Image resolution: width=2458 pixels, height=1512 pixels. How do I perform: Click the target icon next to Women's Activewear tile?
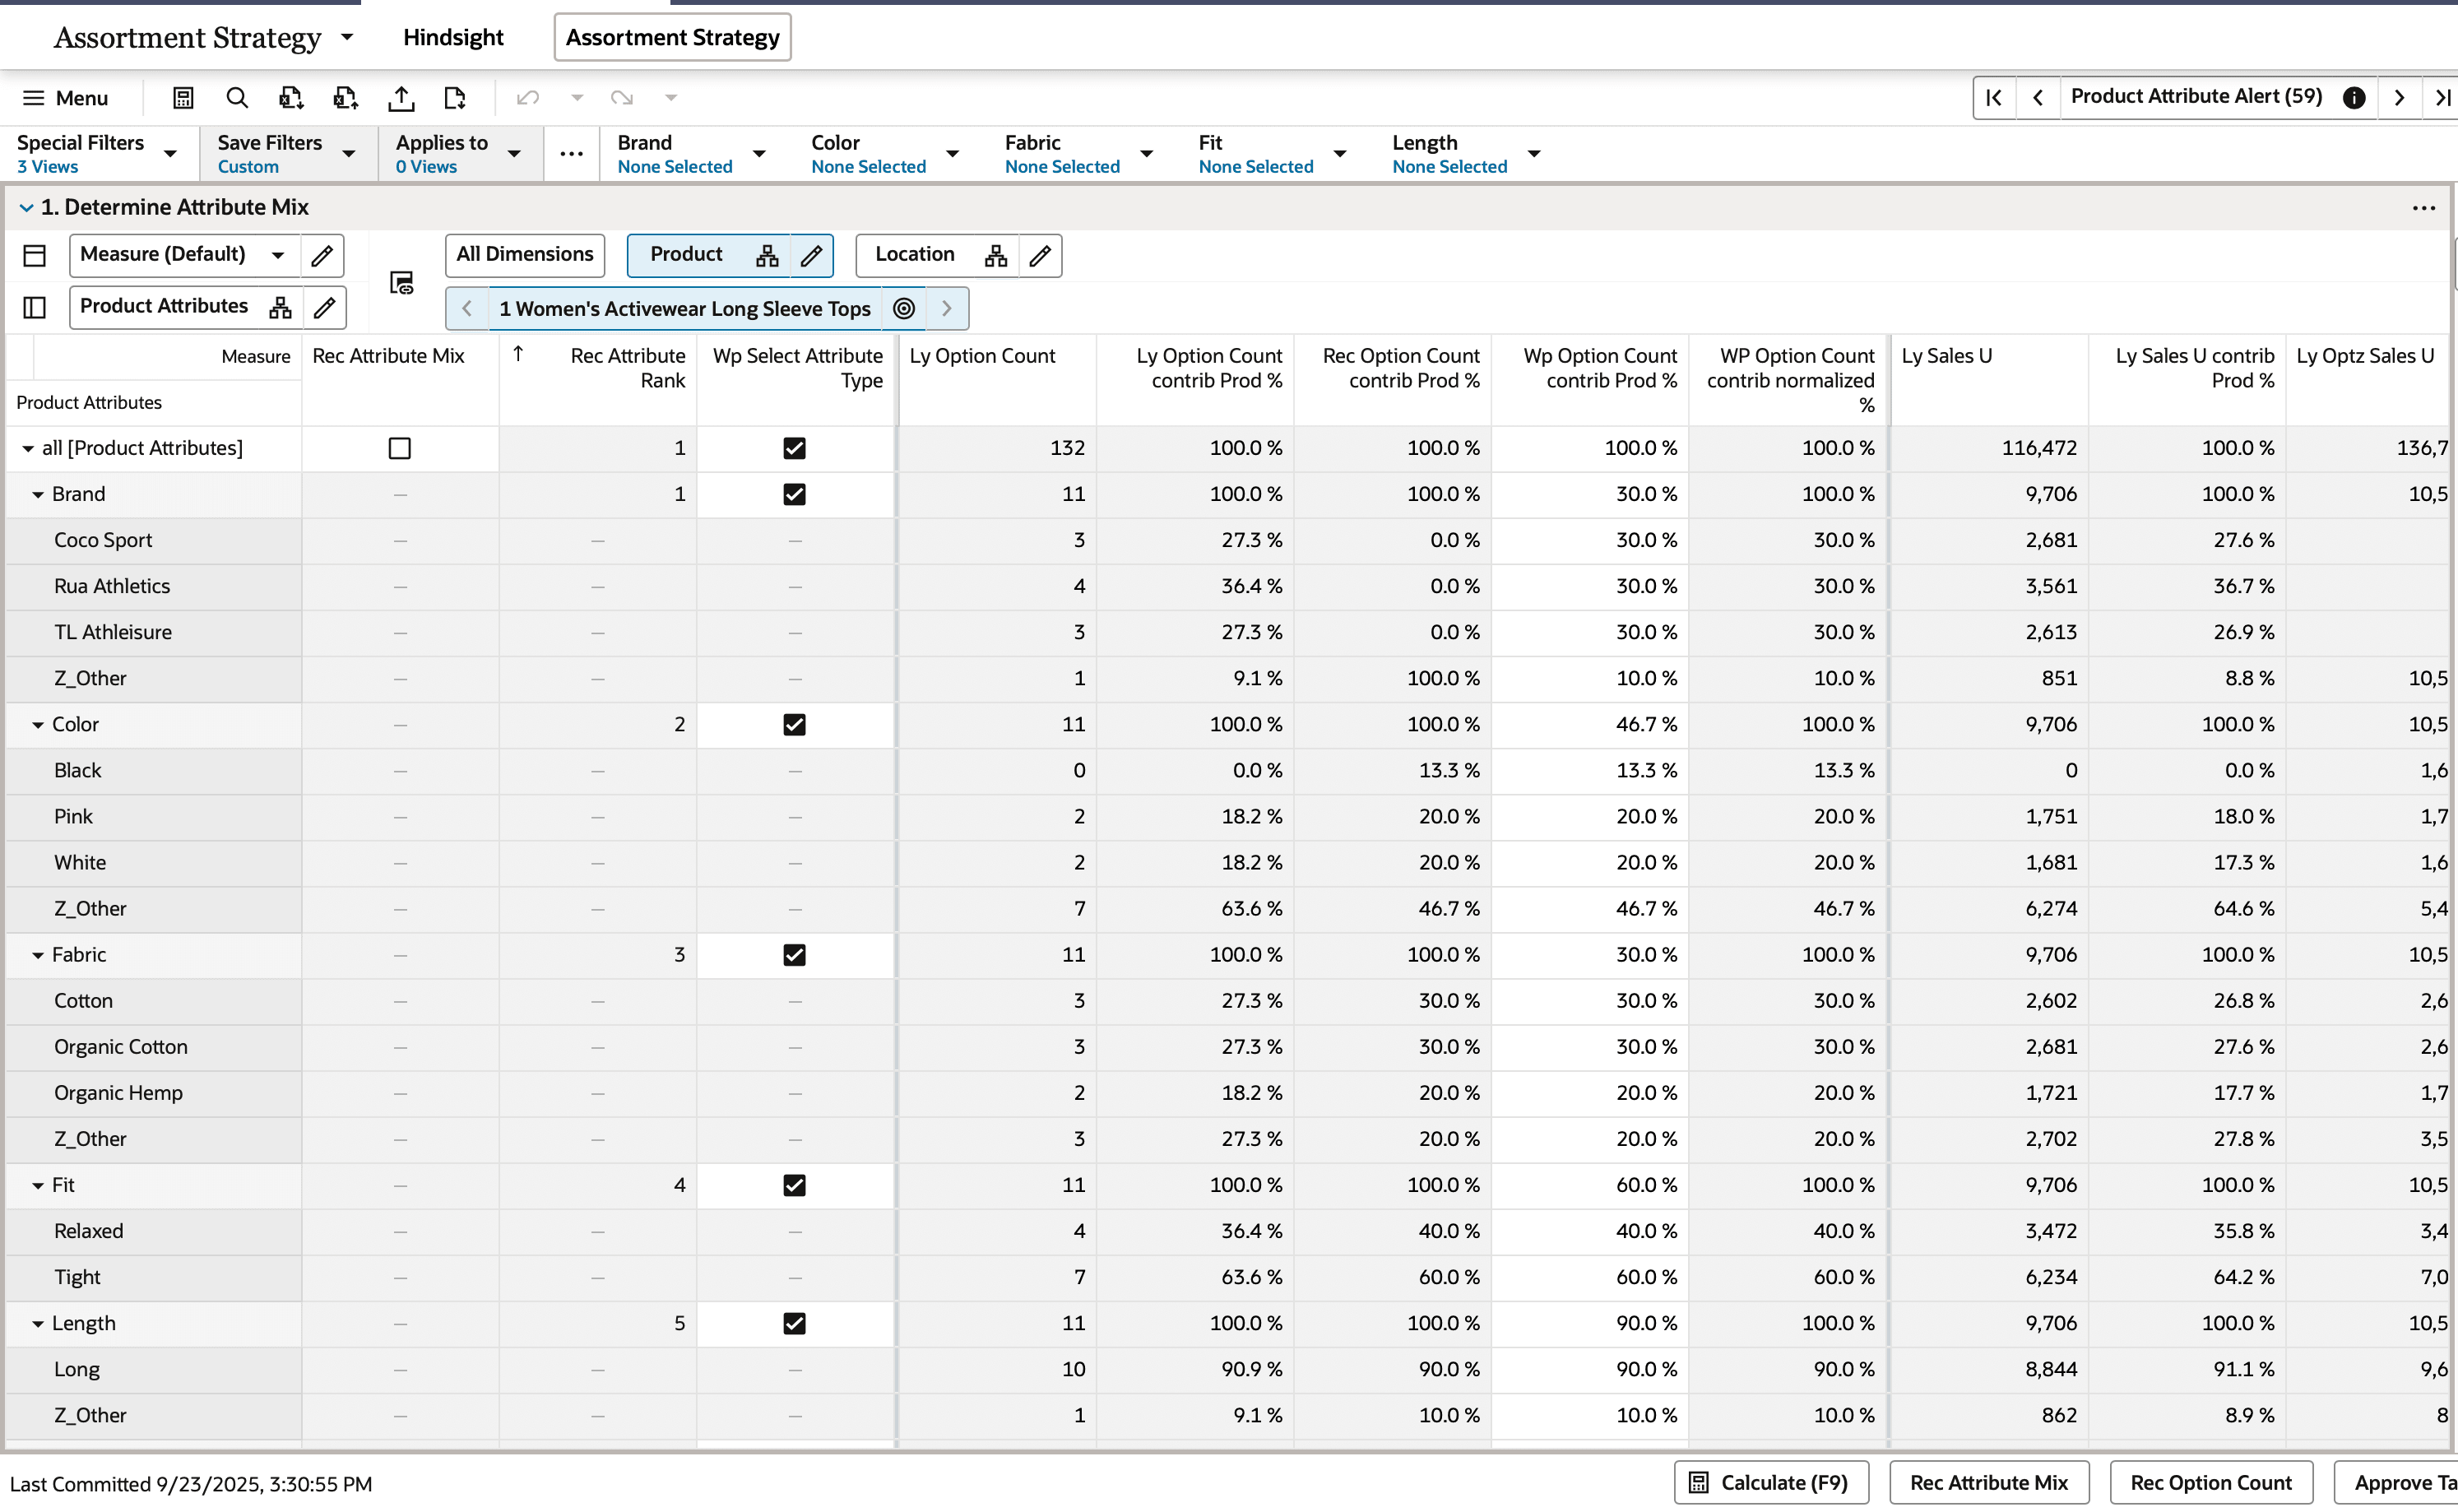point(903,308)
